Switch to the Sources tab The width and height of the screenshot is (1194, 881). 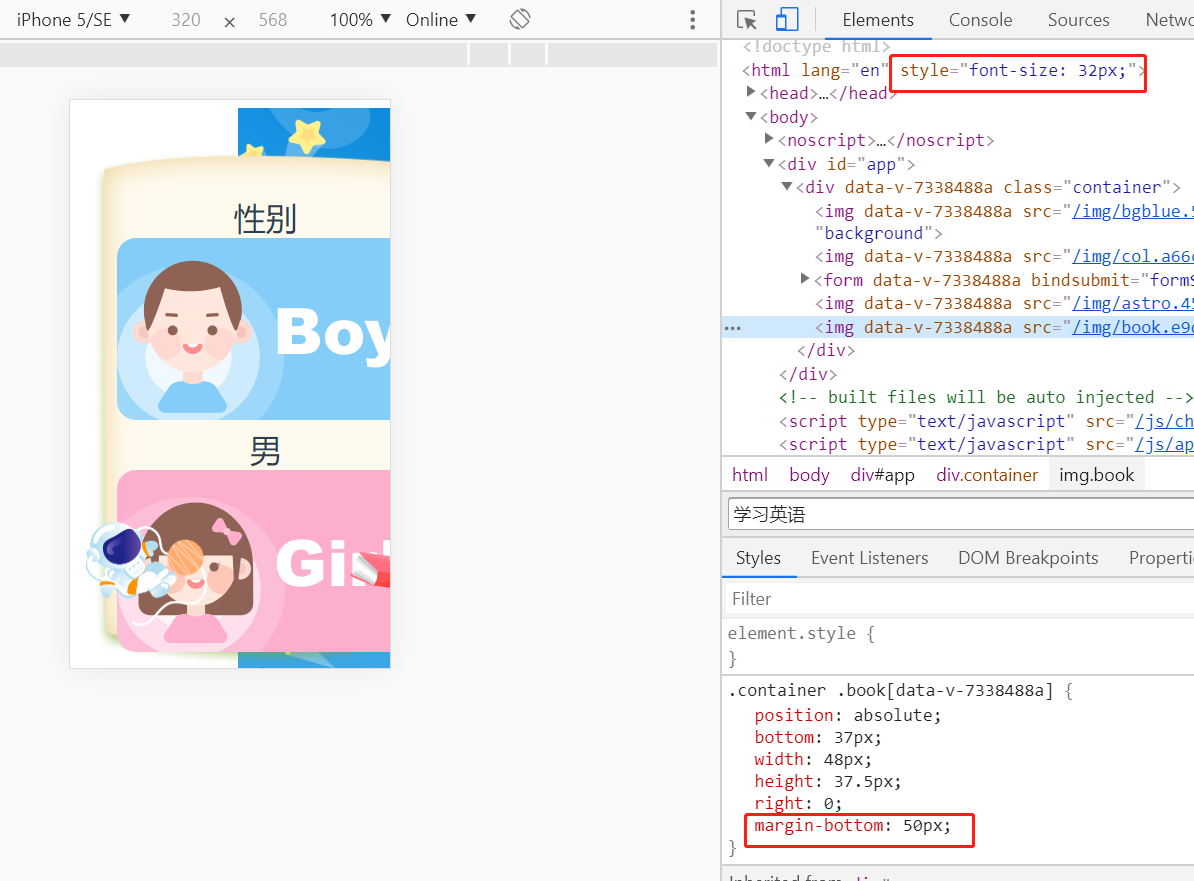1078,20
